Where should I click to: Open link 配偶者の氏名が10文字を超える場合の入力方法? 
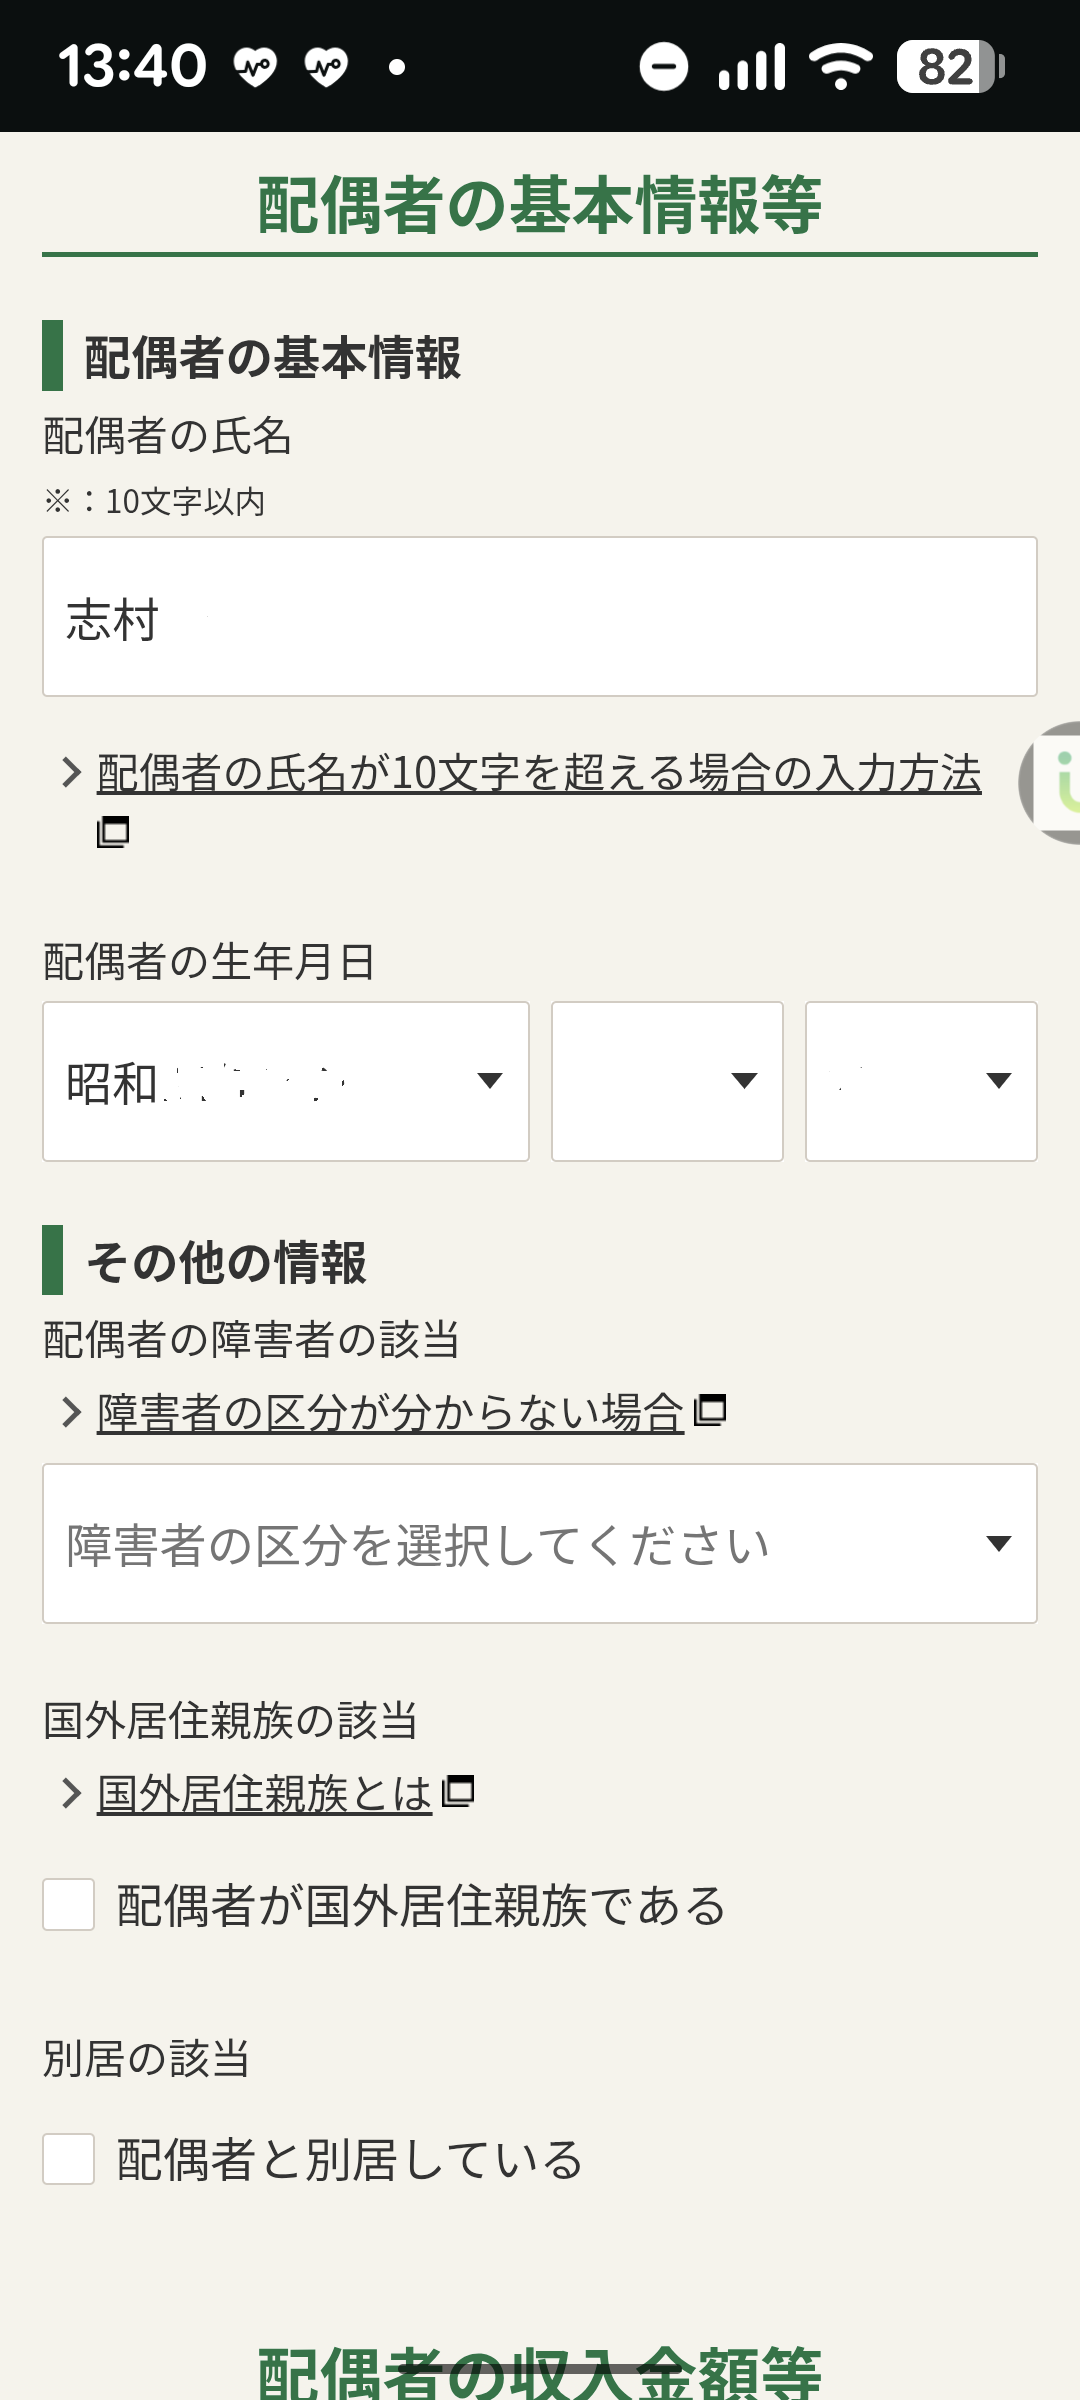[x=538, y=773]
